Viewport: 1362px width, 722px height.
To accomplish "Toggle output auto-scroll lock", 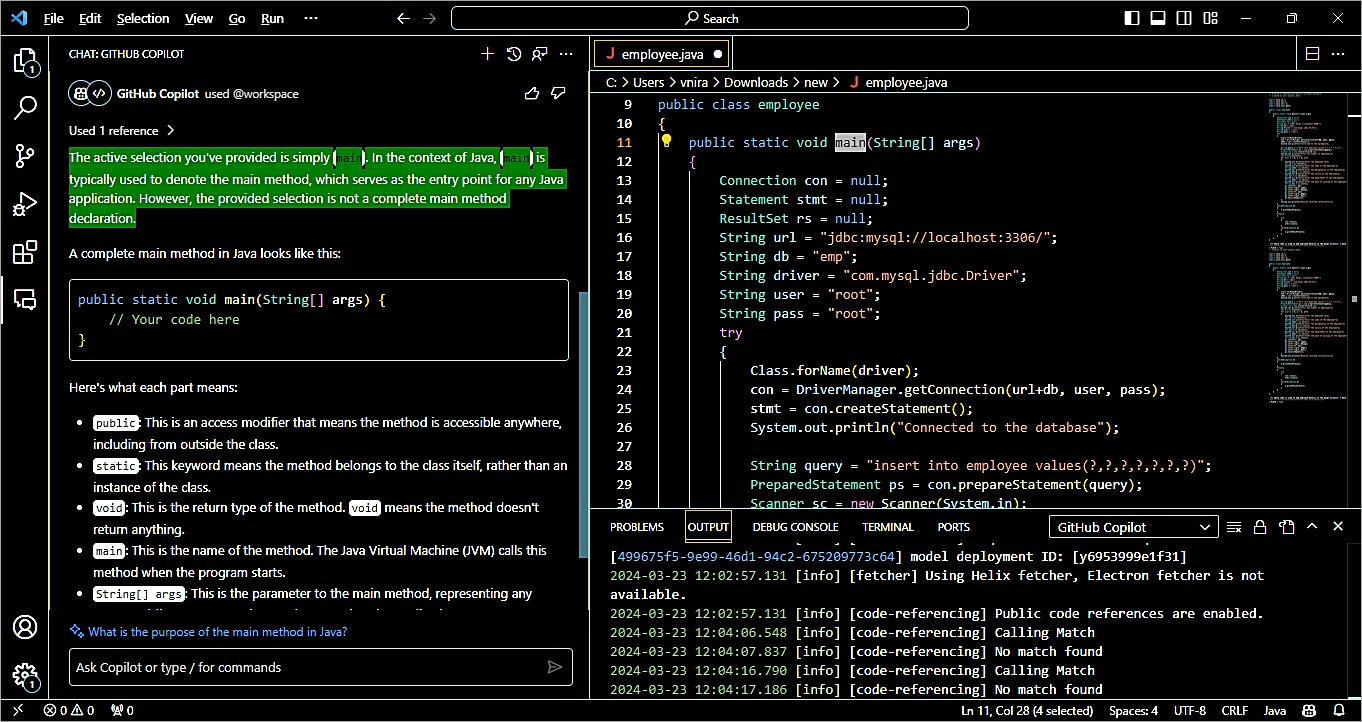I will click(1260, 527).
